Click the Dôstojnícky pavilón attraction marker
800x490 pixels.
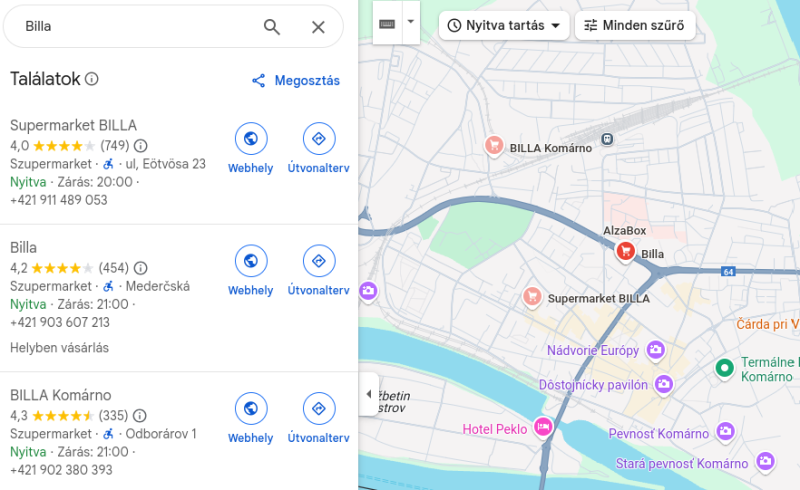[x=664, y=384]
